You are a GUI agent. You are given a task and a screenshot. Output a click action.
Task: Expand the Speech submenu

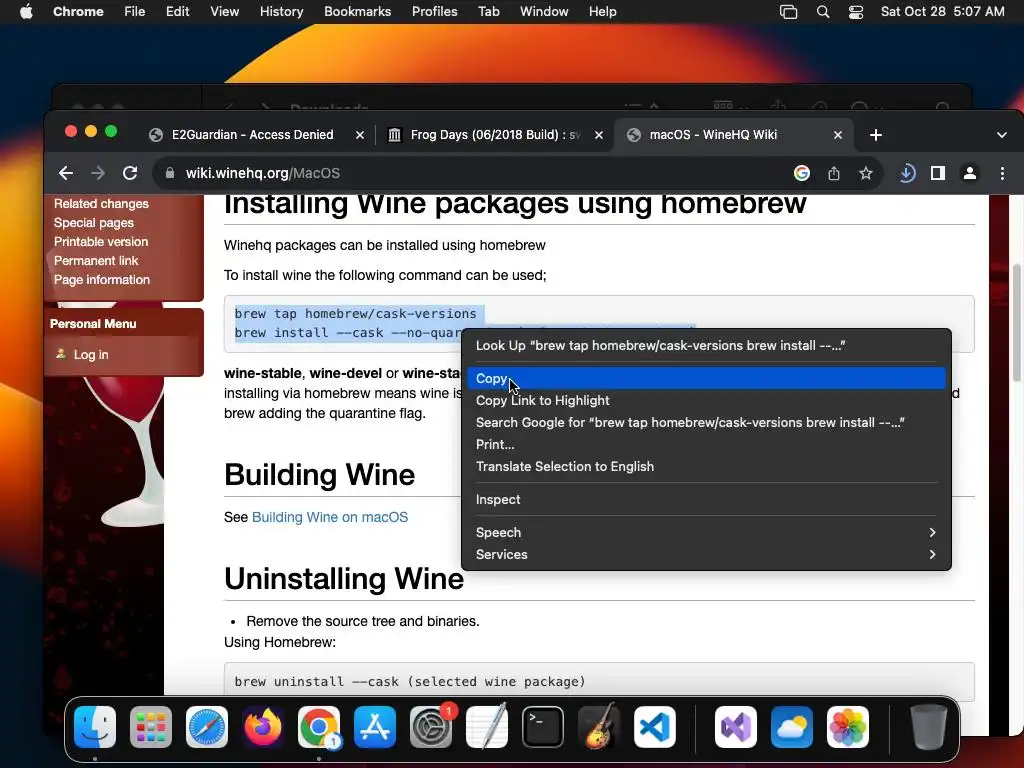707,532
